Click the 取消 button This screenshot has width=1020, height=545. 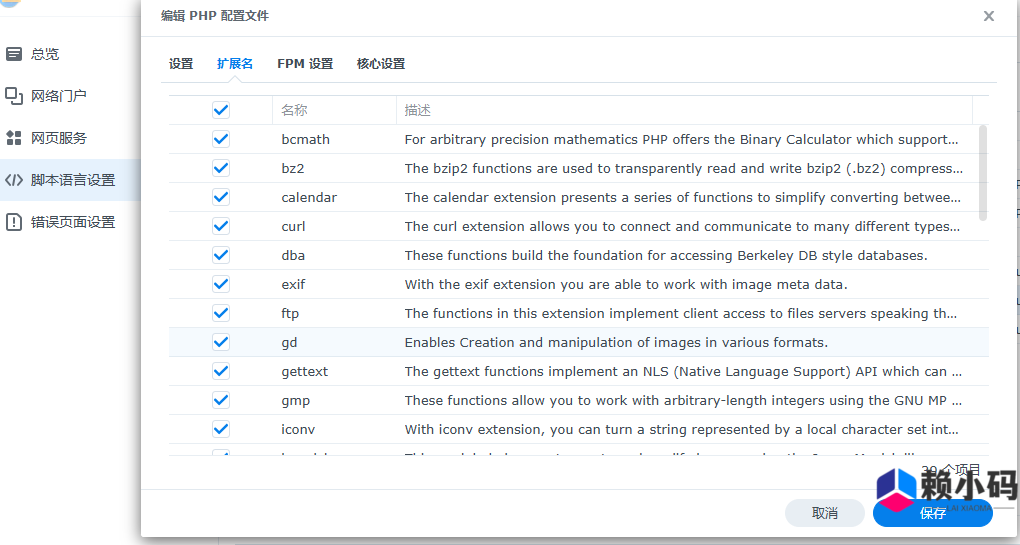[825, 513]
